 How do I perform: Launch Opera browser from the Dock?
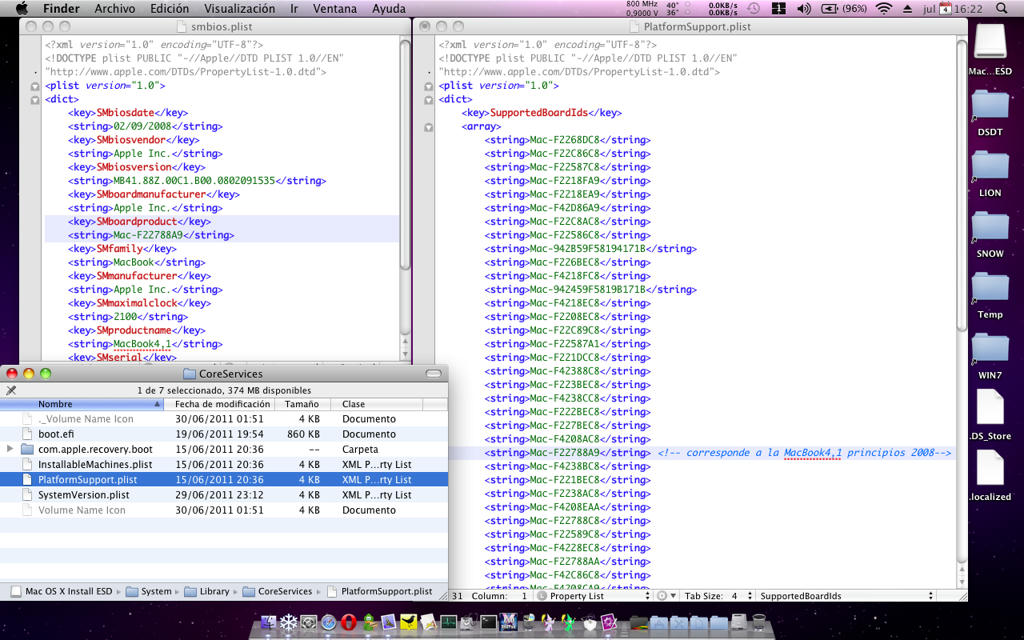tap(349, 622)
